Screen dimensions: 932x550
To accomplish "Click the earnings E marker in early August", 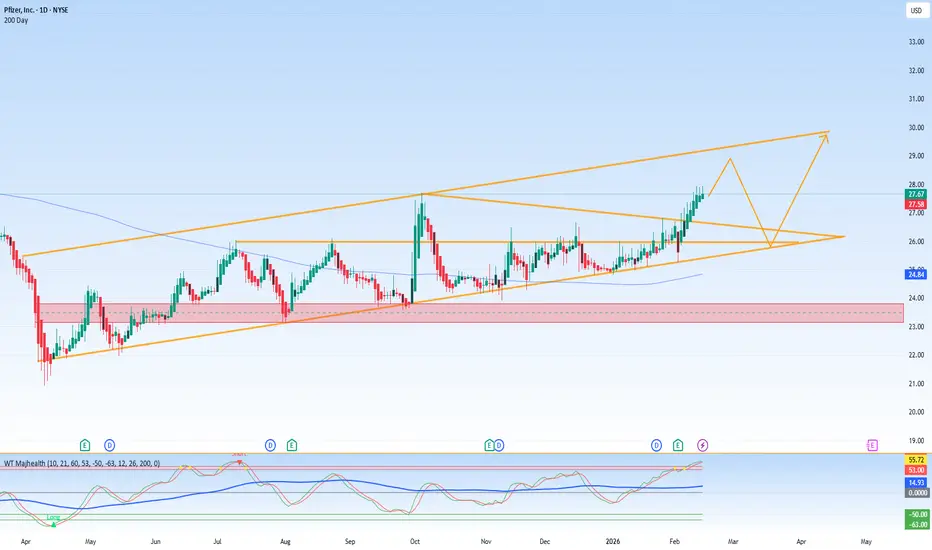I will [292, 445].
